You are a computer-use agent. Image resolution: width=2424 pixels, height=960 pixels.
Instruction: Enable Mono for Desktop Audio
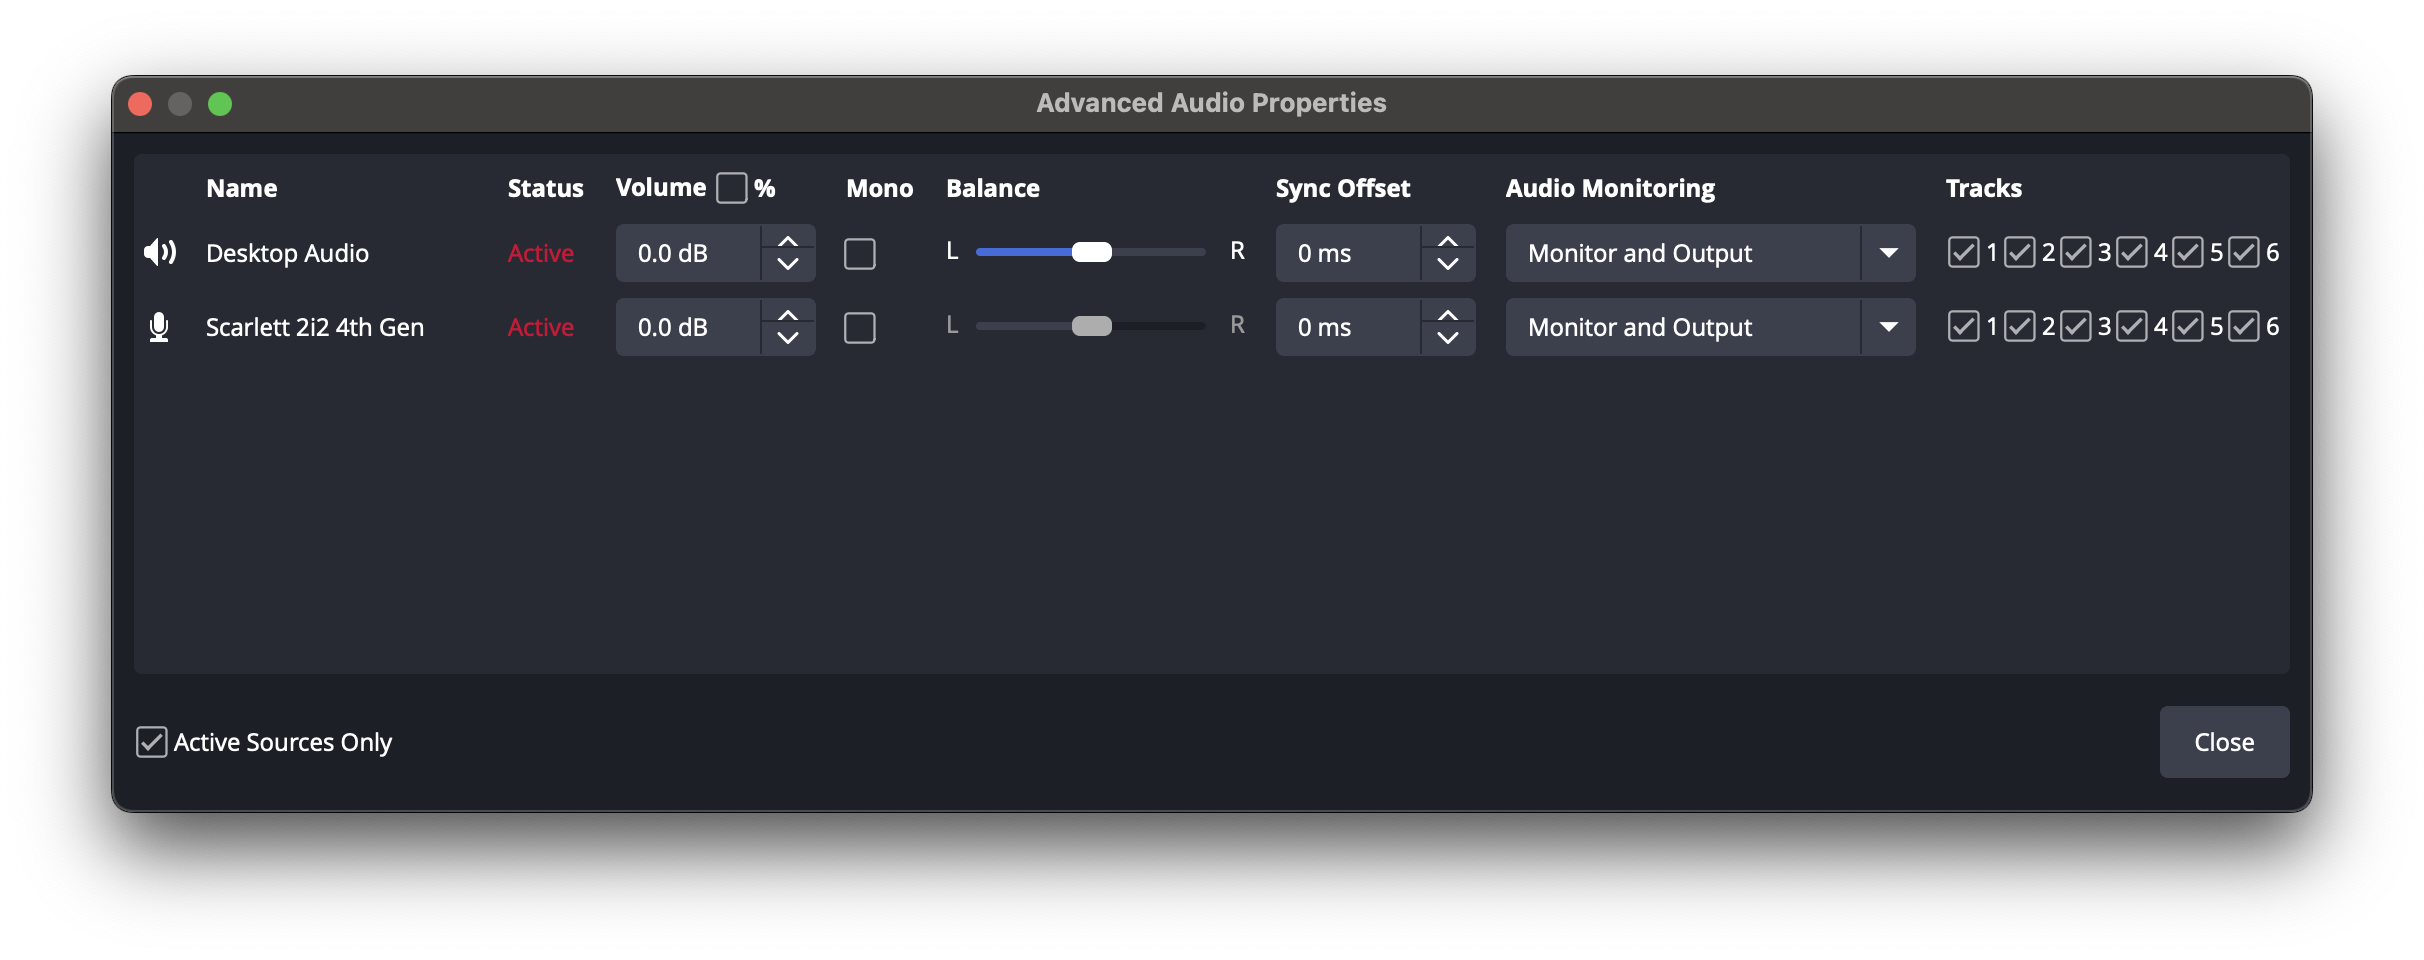pyautogui.click(x=859, y=253)
